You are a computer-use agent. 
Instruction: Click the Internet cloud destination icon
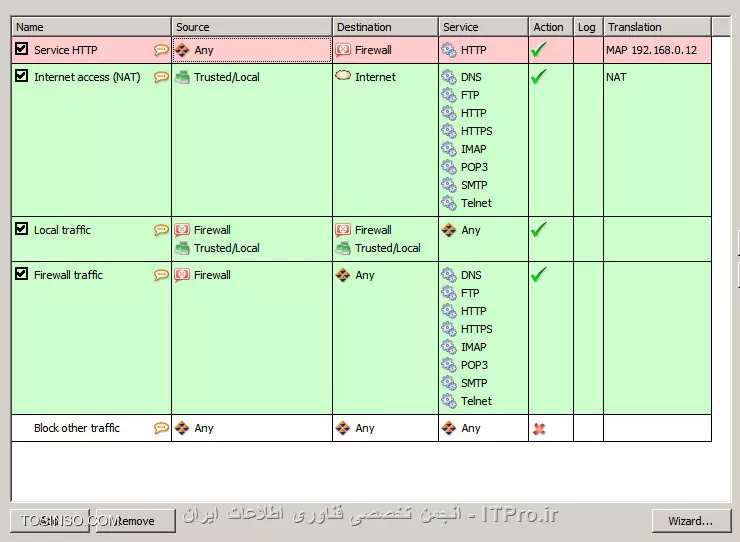tap(343, 76)
